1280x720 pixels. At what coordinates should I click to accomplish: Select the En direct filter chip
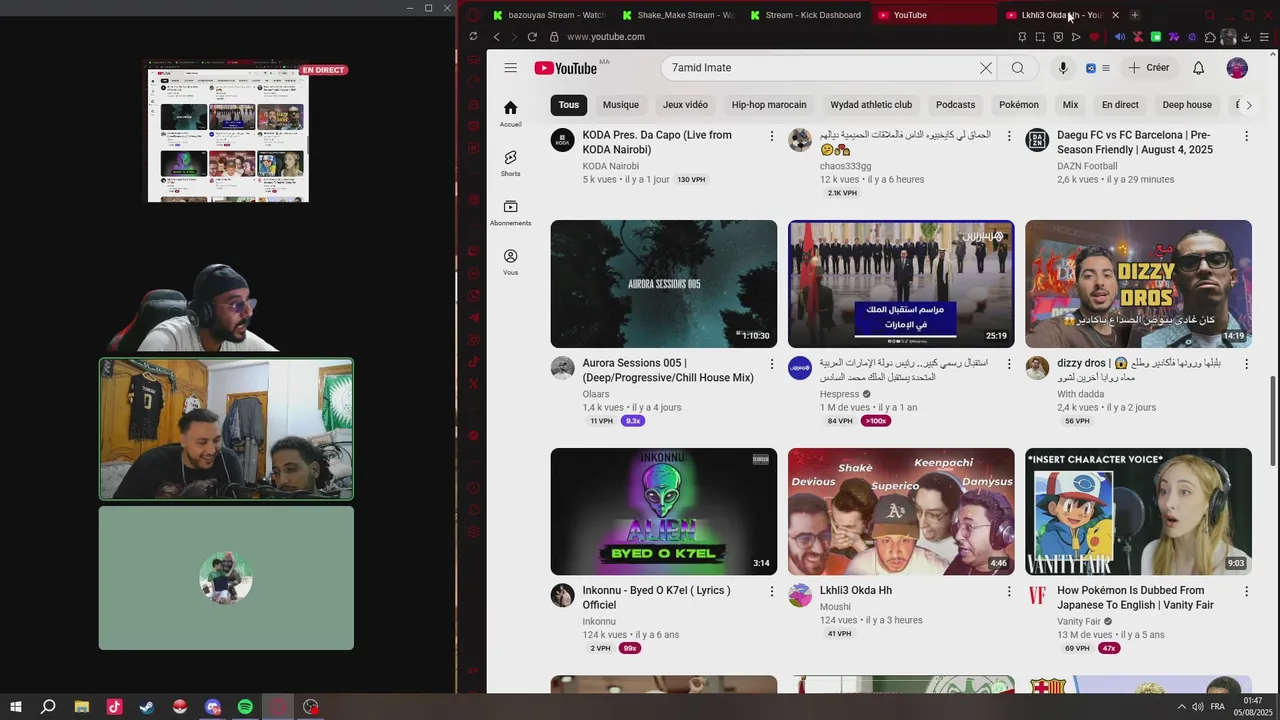coord(1120,105)
